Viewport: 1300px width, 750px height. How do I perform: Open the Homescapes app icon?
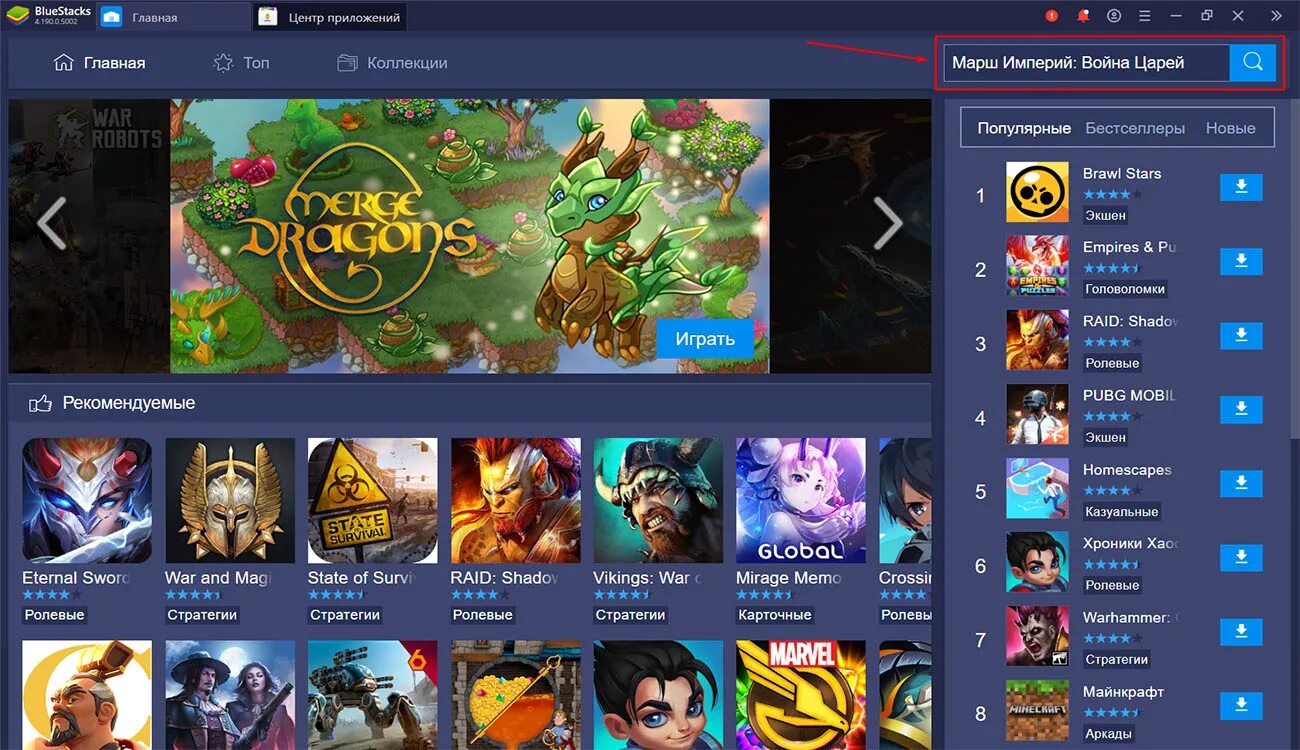pos(1037,488)
